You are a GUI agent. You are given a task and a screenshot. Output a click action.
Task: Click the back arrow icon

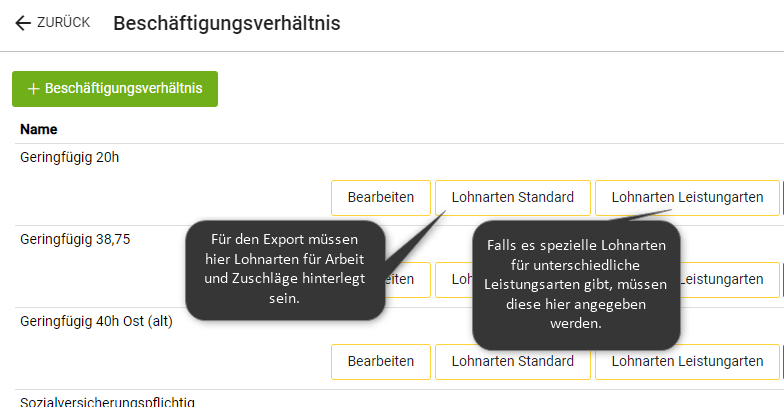click(x=23, y=23)
